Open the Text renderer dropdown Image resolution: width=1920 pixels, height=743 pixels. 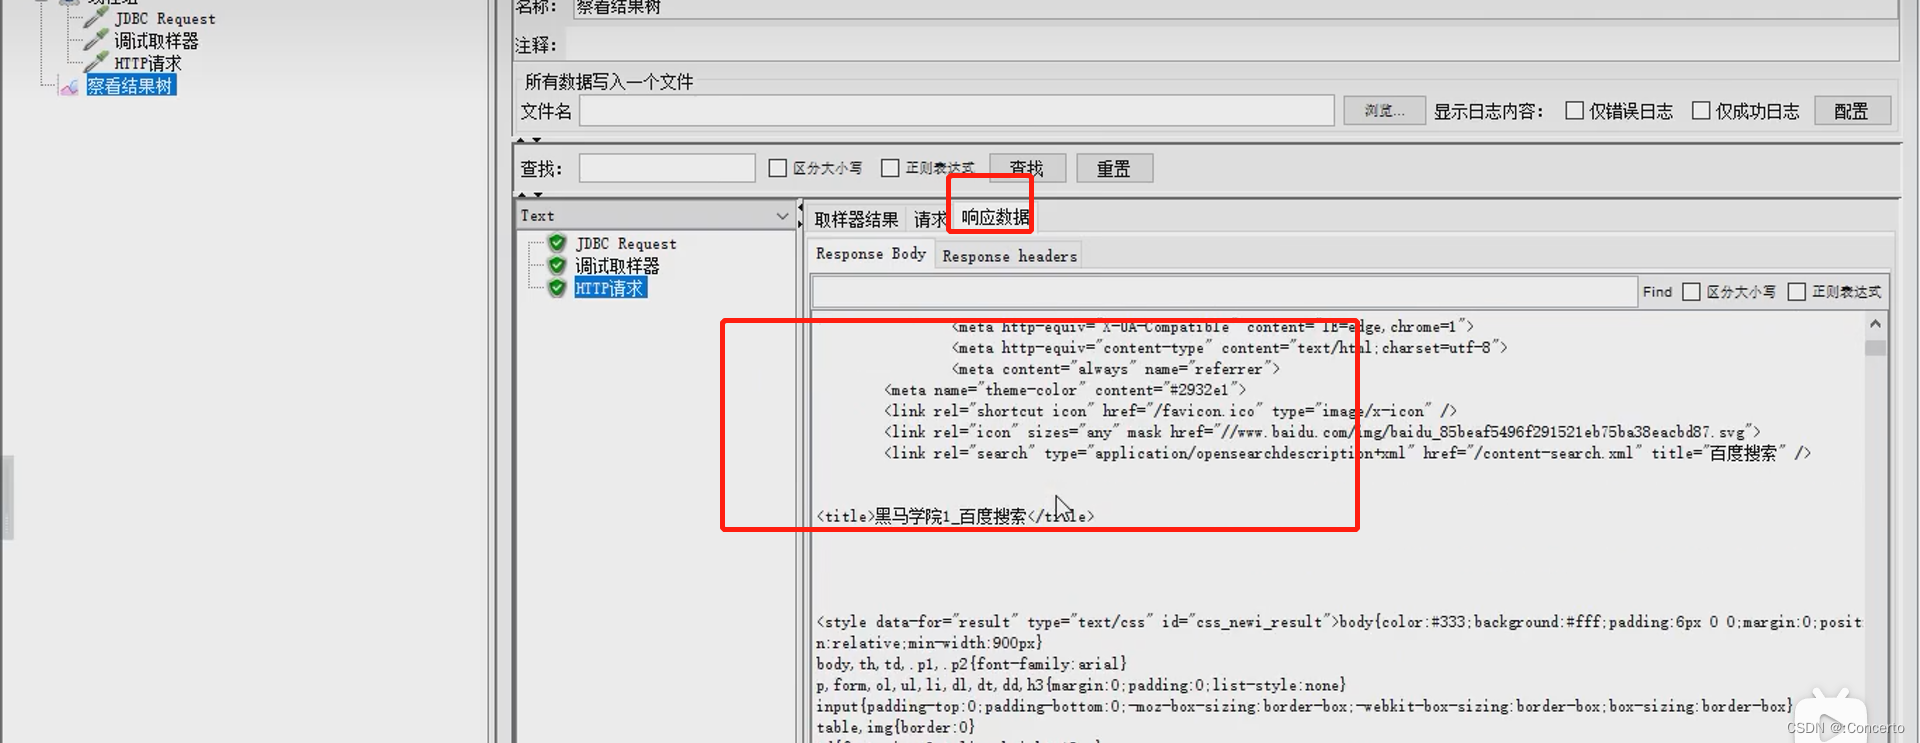pos(655,215)
